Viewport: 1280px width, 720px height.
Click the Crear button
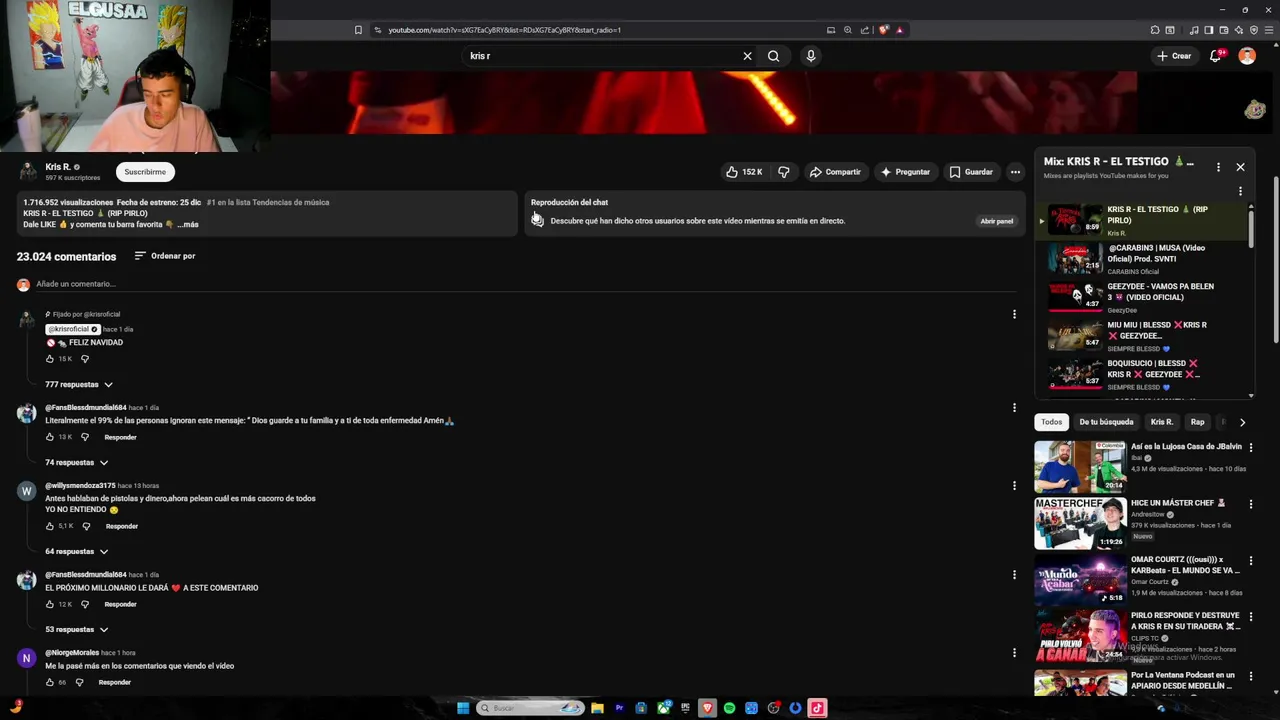(x=1174, y=56)
